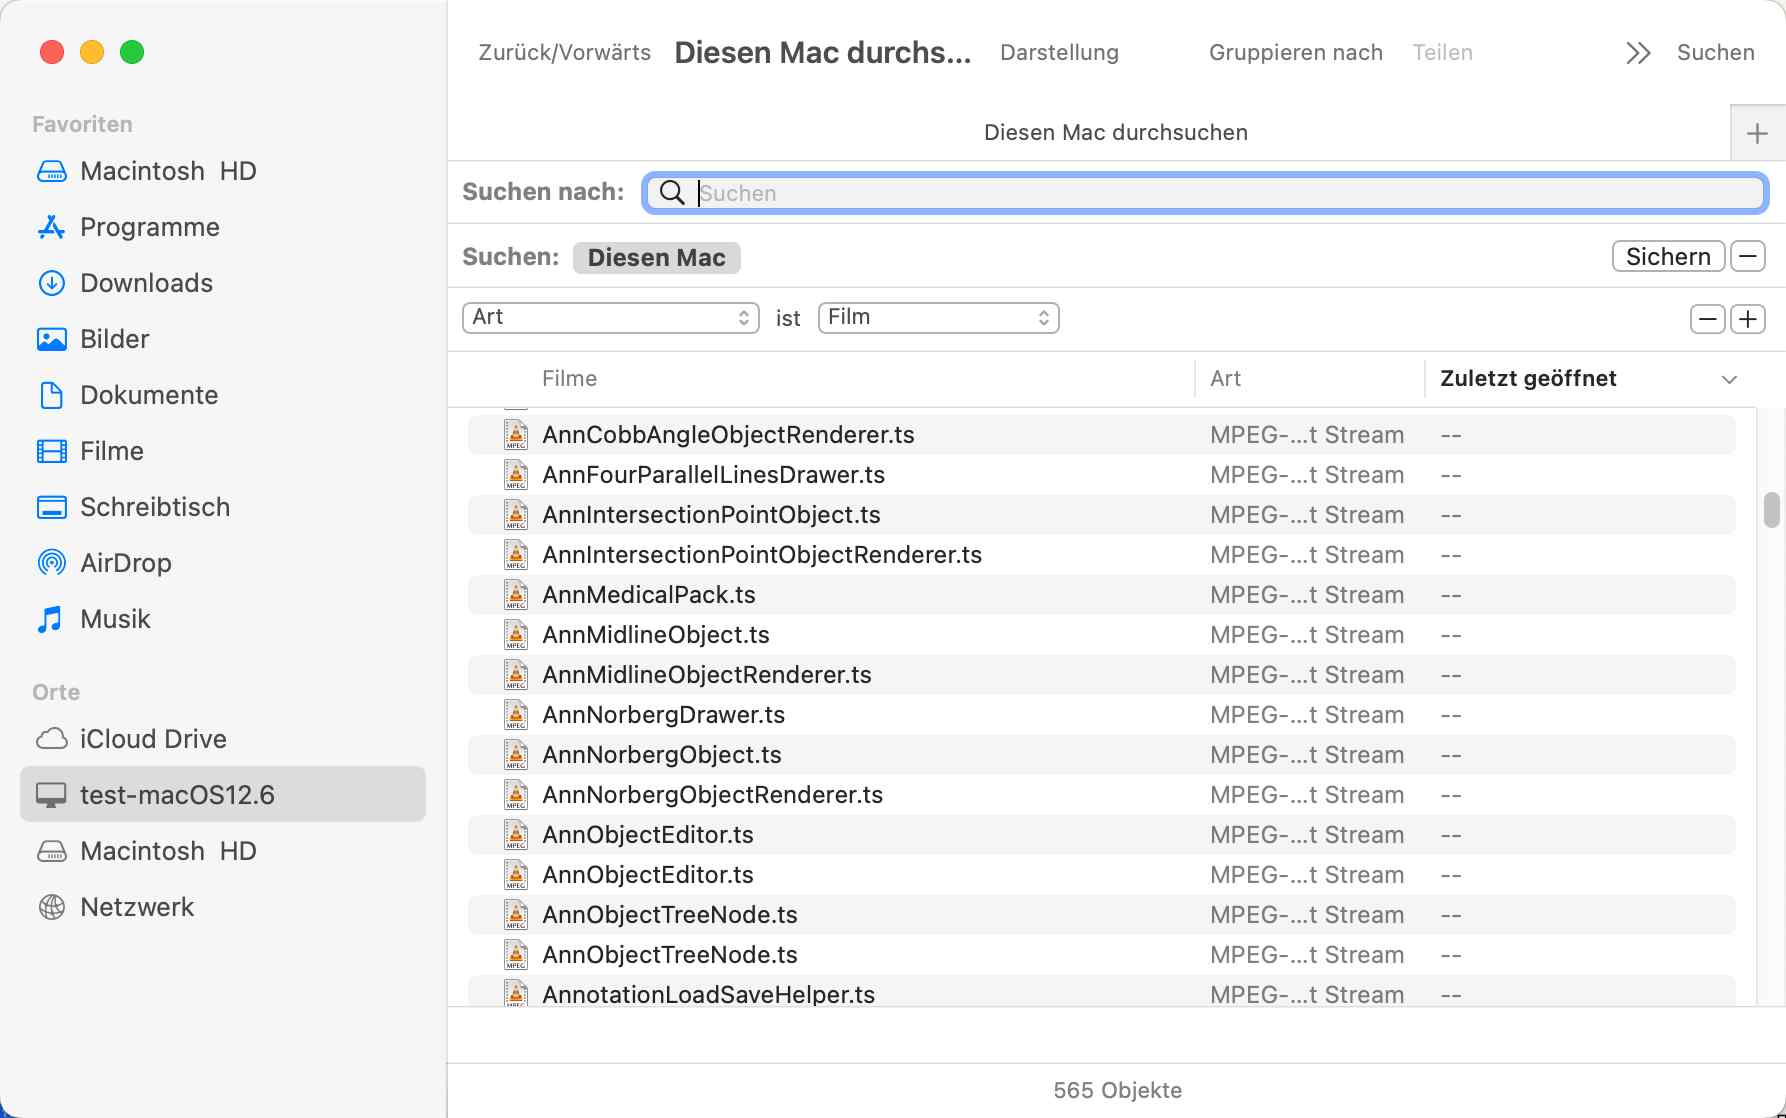Open AirDrop from the sidebar
1786x1118 pixels.
[125, 563]
